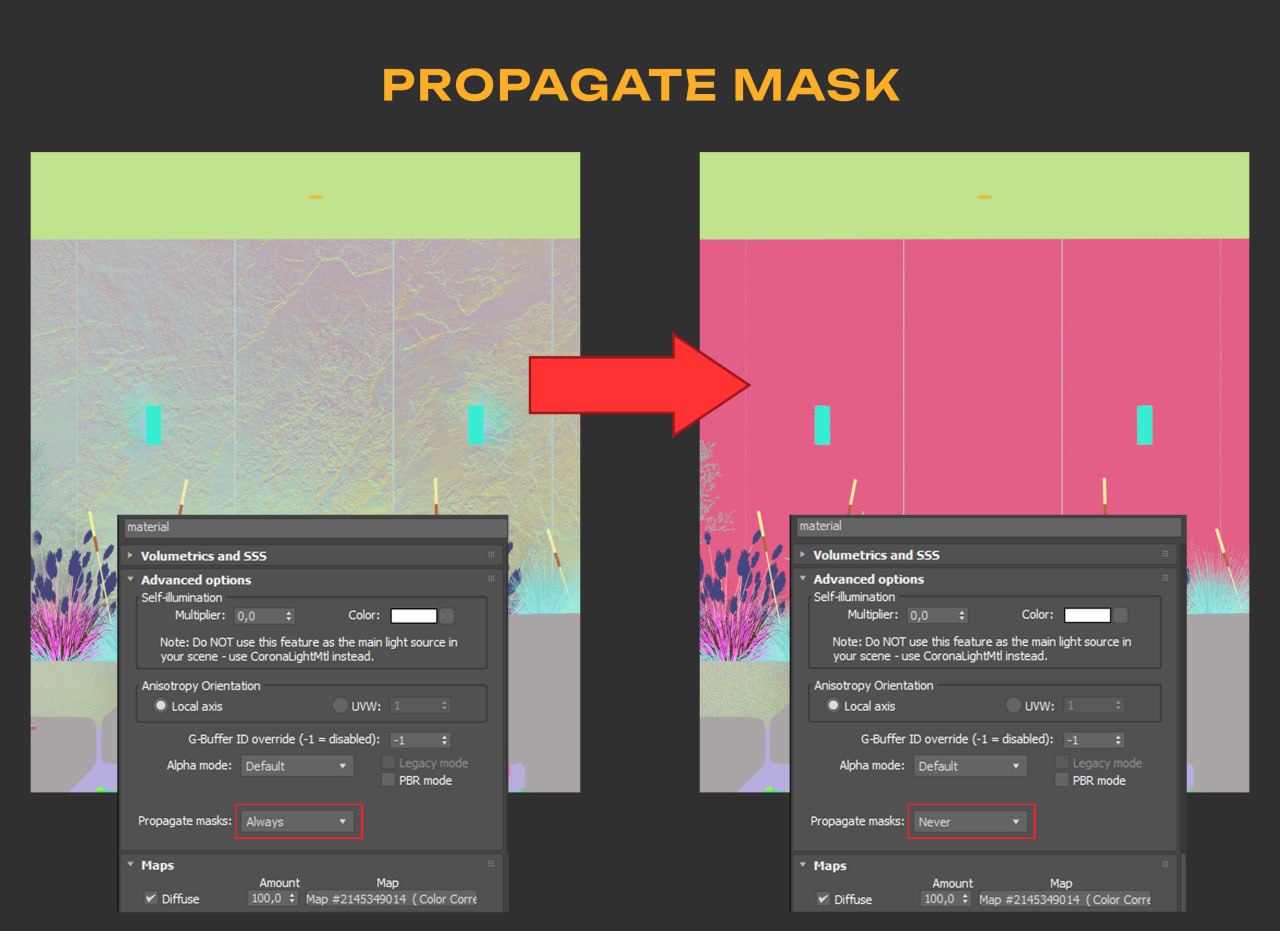Toggle Diffuse map checkbox in Never panel

pos(823,899)
